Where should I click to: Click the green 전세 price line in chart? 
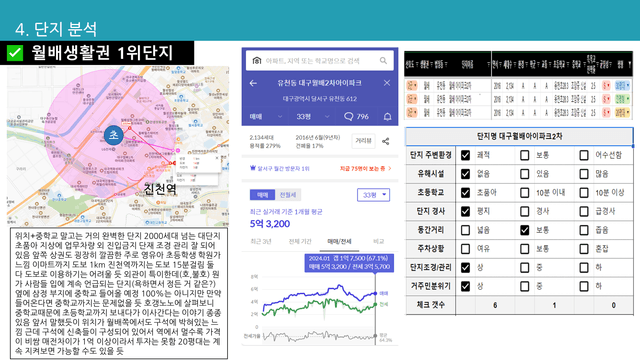[318, 307]
